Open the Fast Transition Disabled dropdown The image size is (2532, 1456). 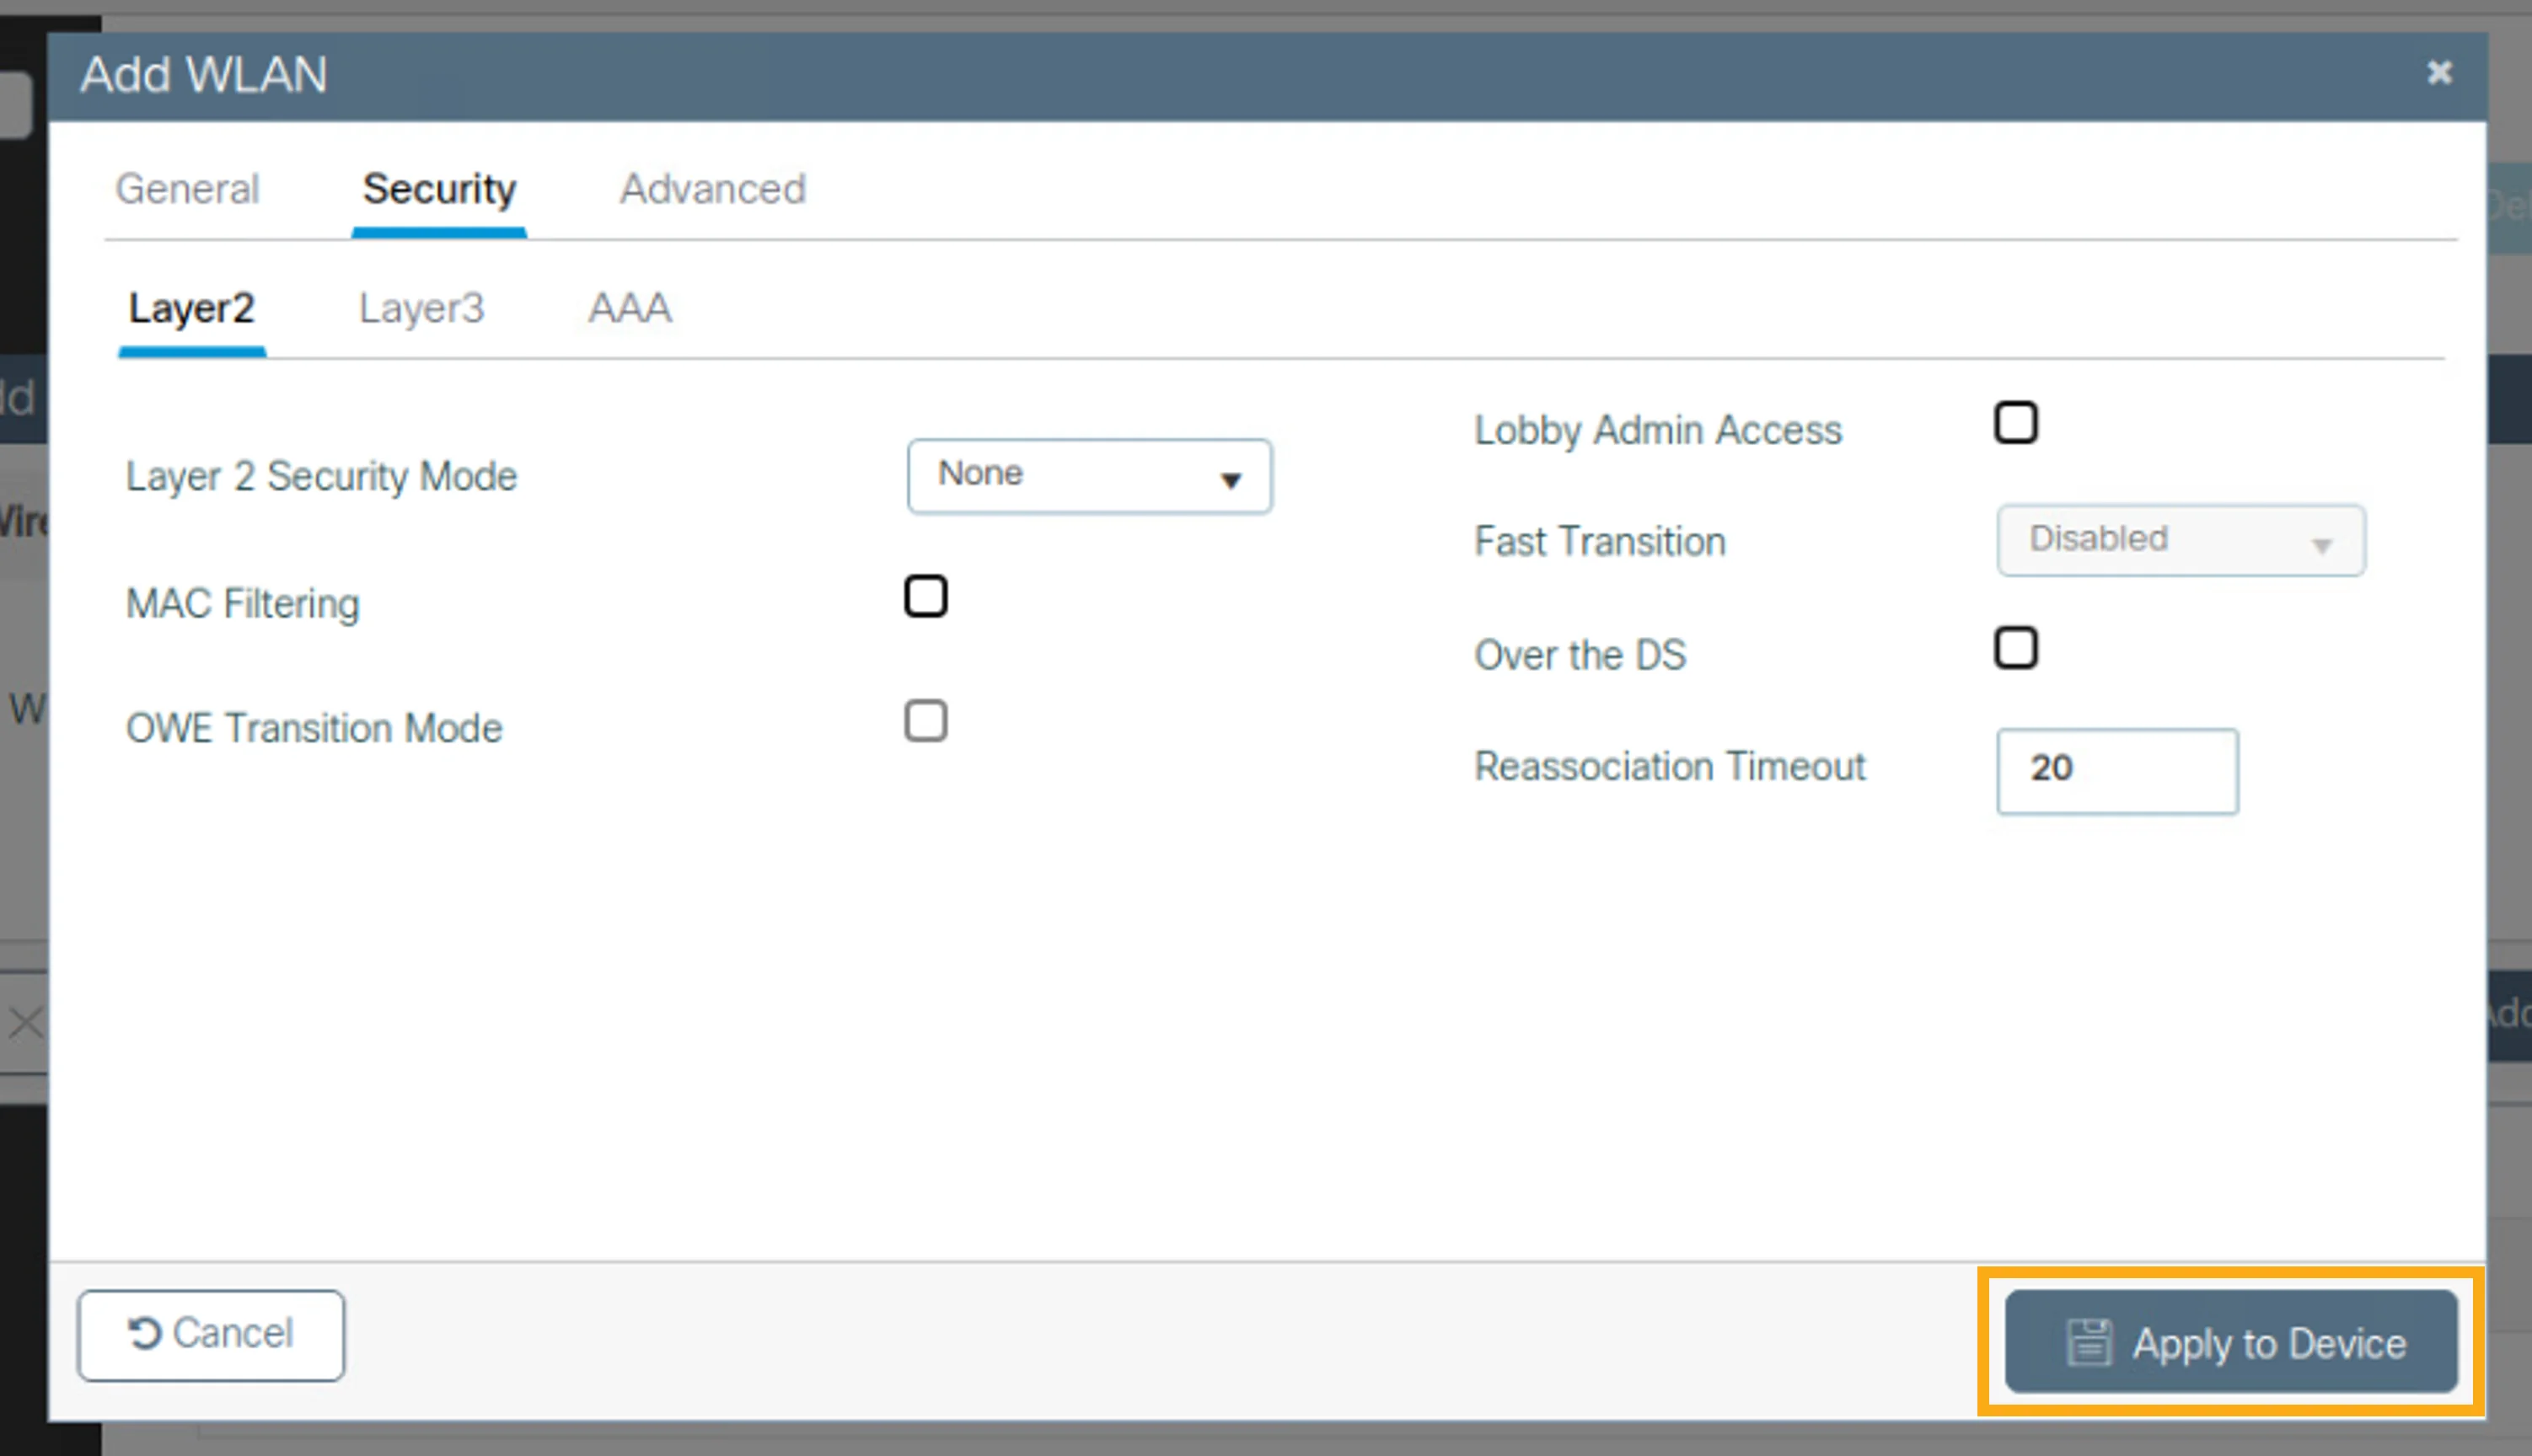point(2181,540)
